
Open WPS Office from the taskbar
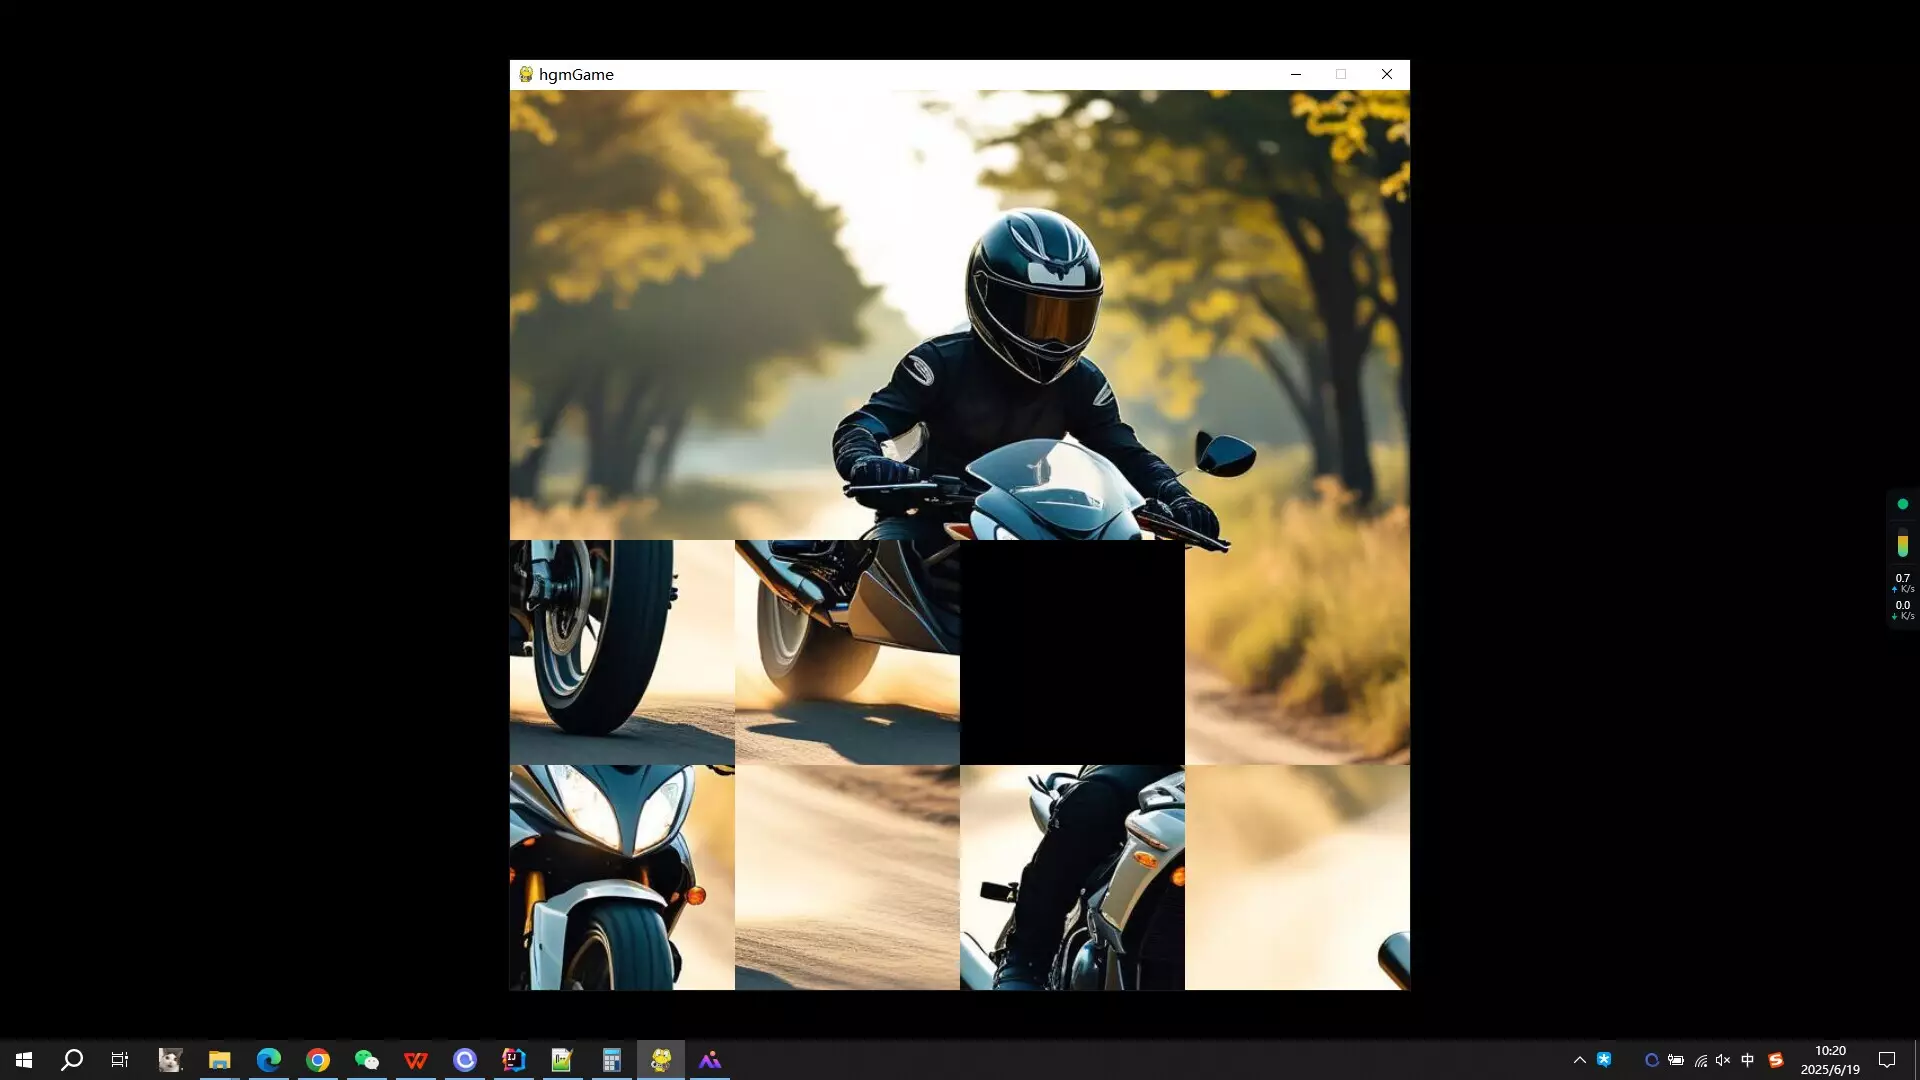coord(415,1060)
